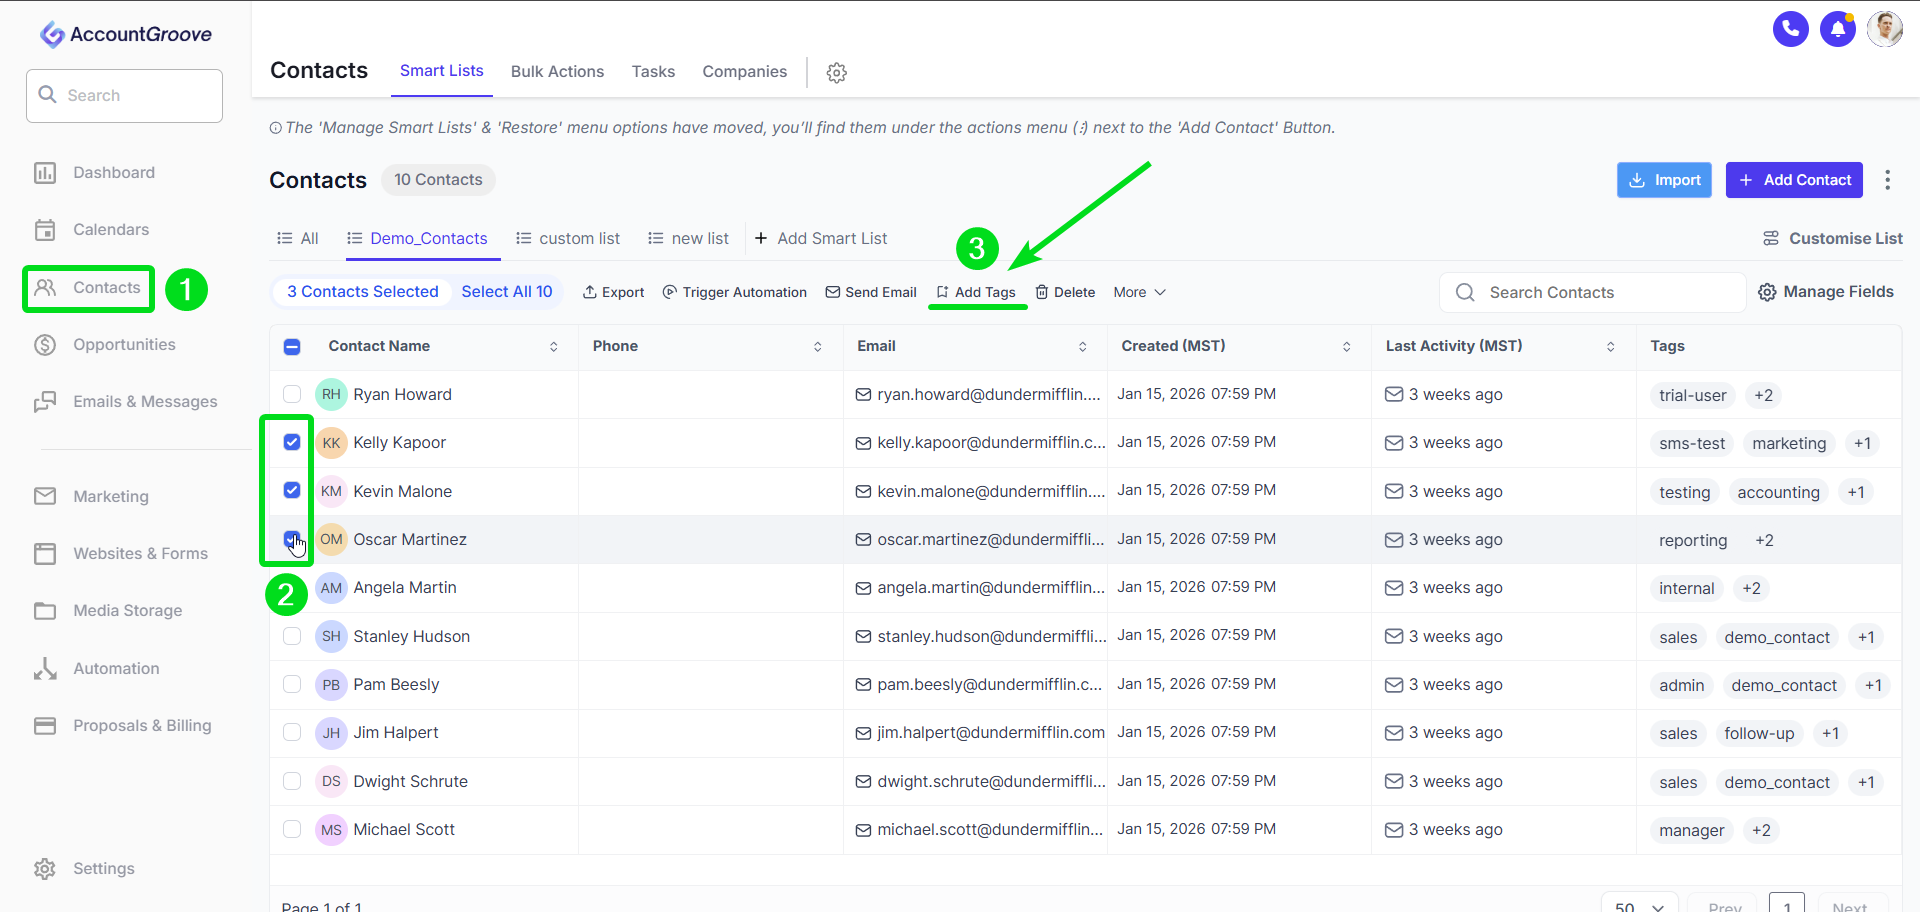
Task: Open Manage Fields
Action: pyautogui.click(x=1826, y=292)
